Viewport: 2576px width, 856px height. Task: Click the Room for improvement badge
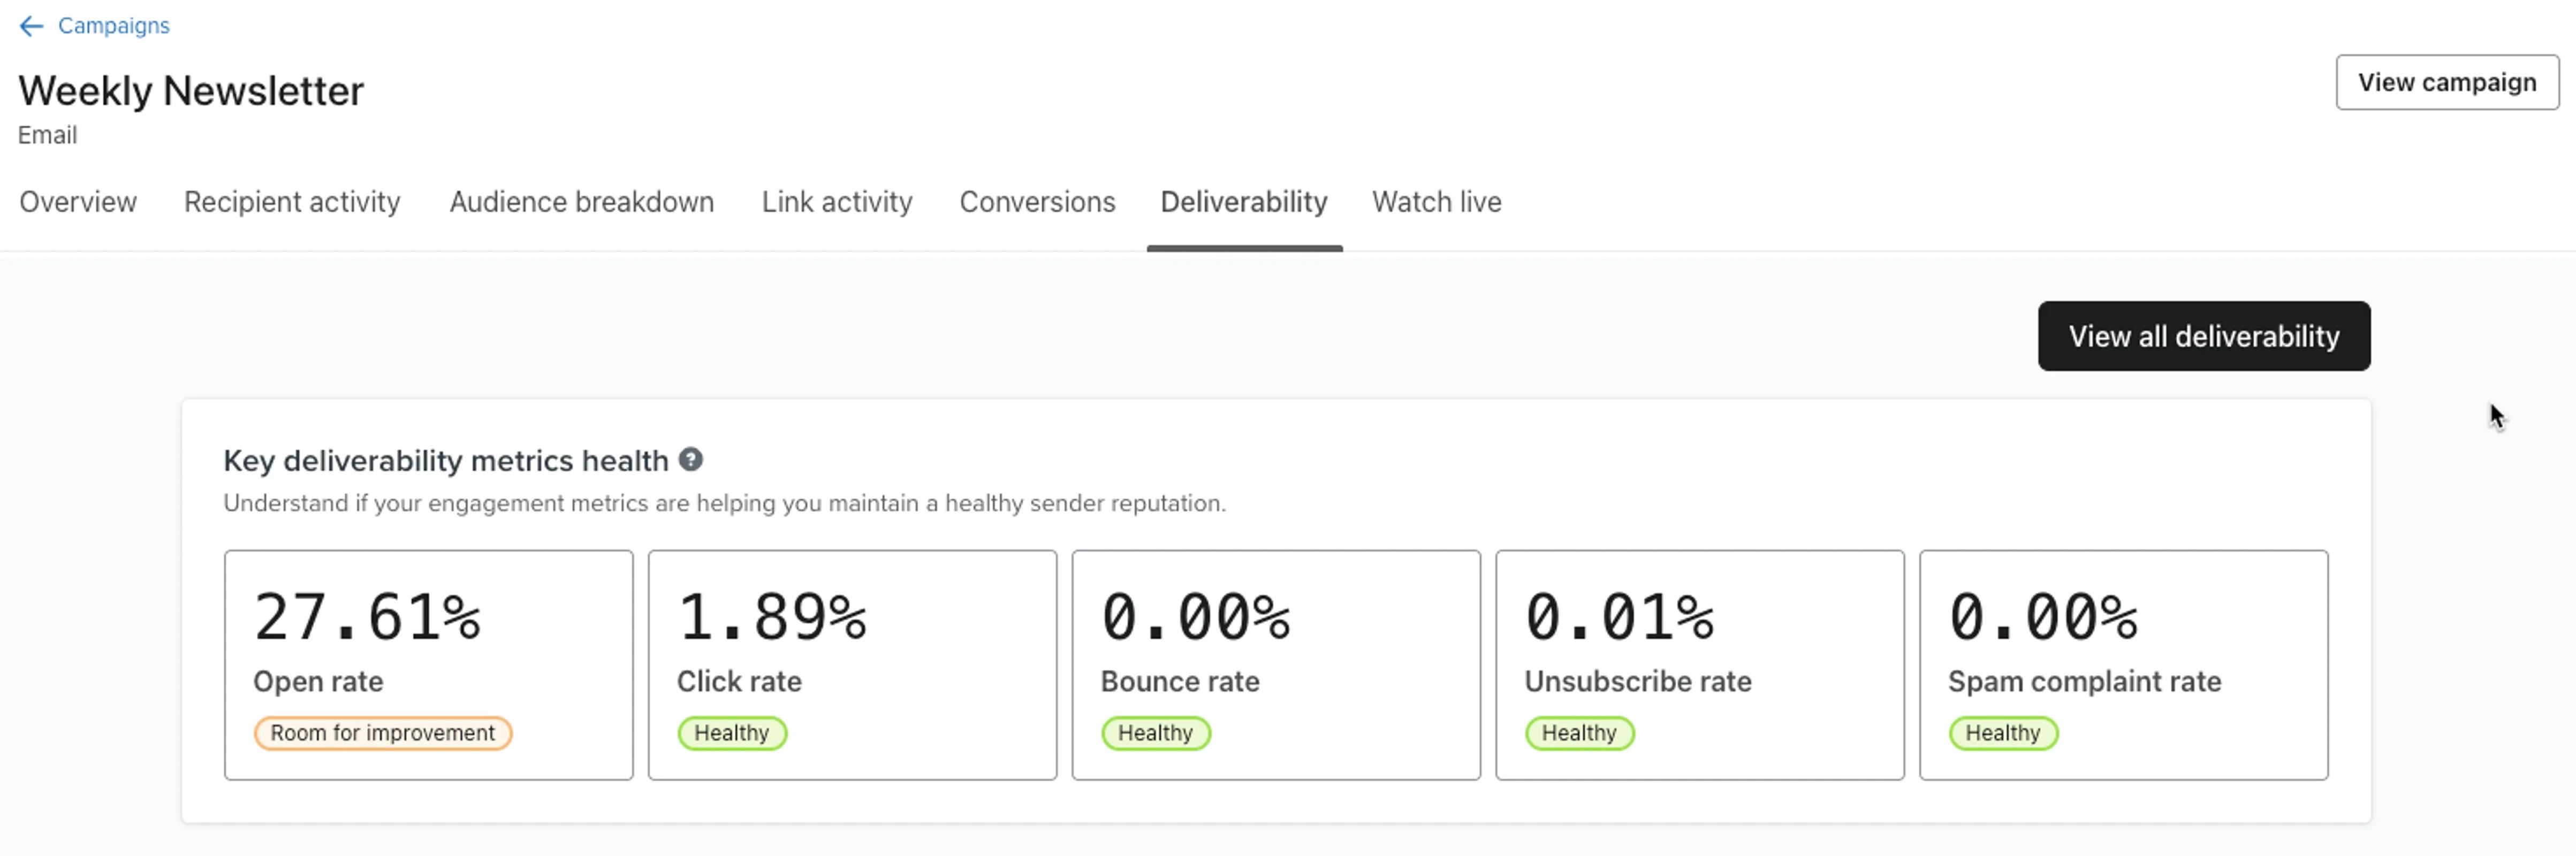(383, 733)
